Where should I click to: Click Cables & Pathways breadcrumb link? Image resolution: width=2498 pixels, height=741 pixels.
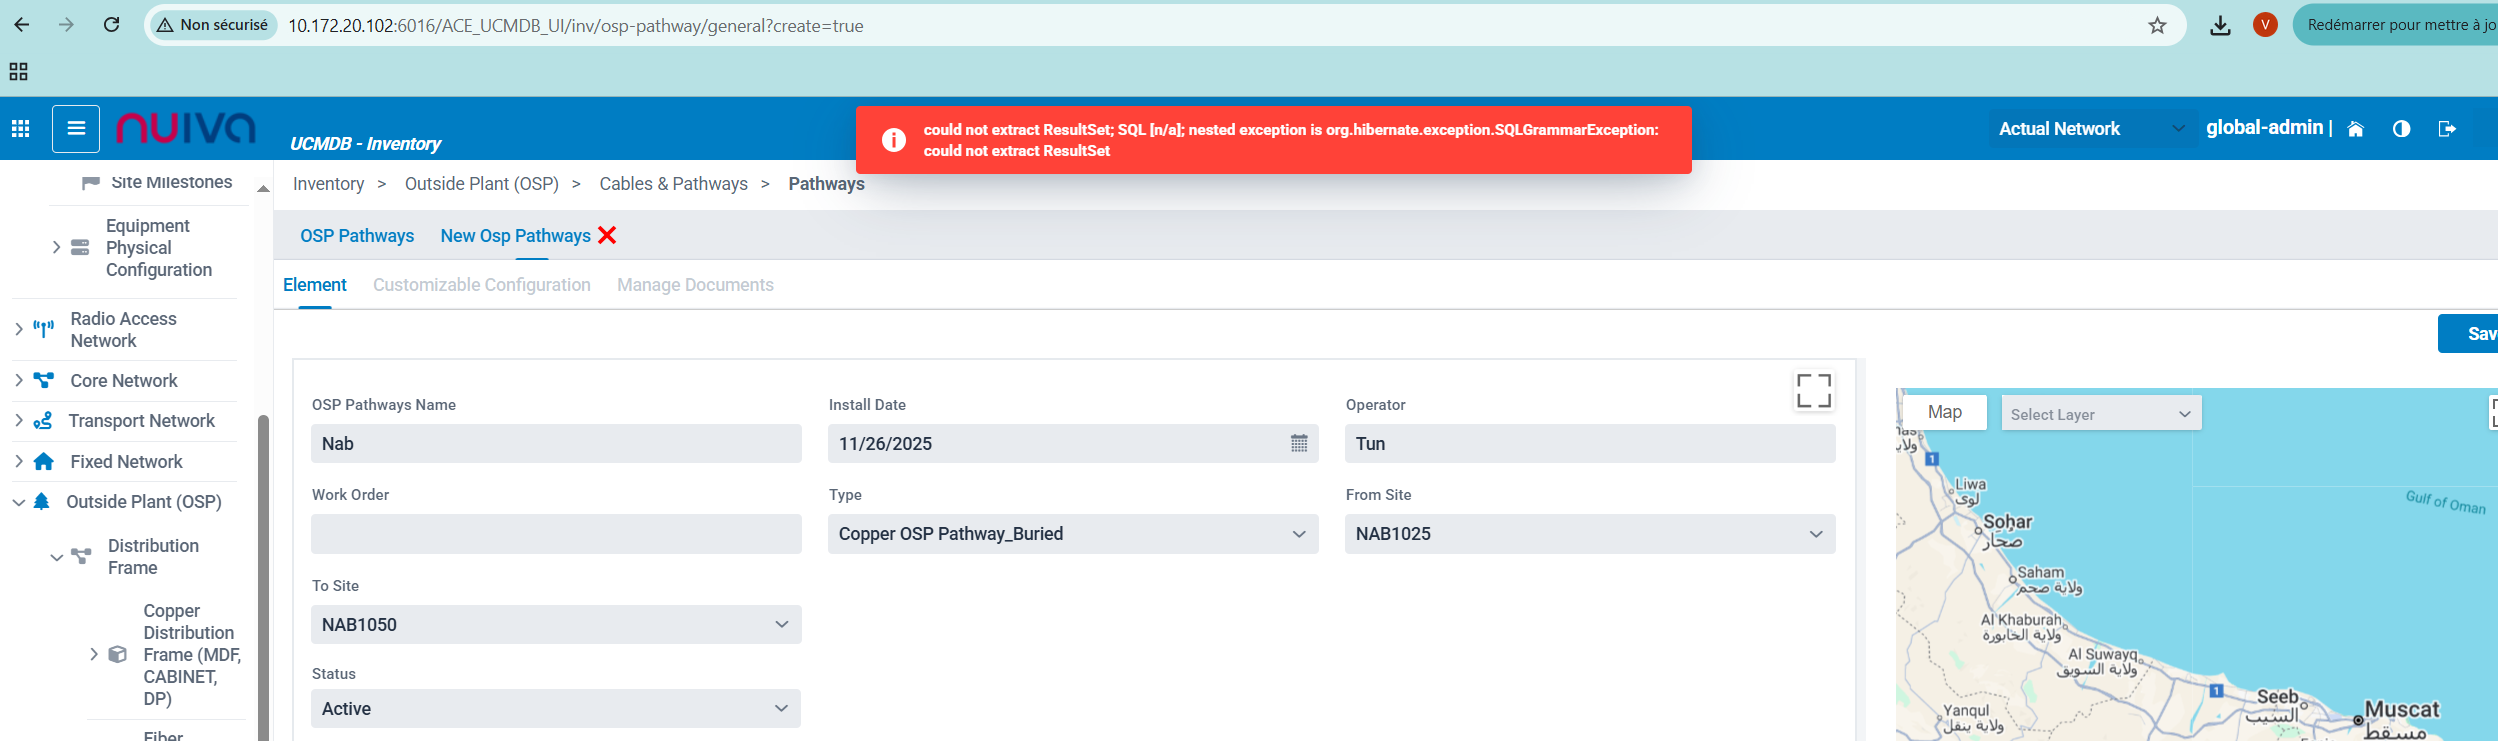coord(673,184)
